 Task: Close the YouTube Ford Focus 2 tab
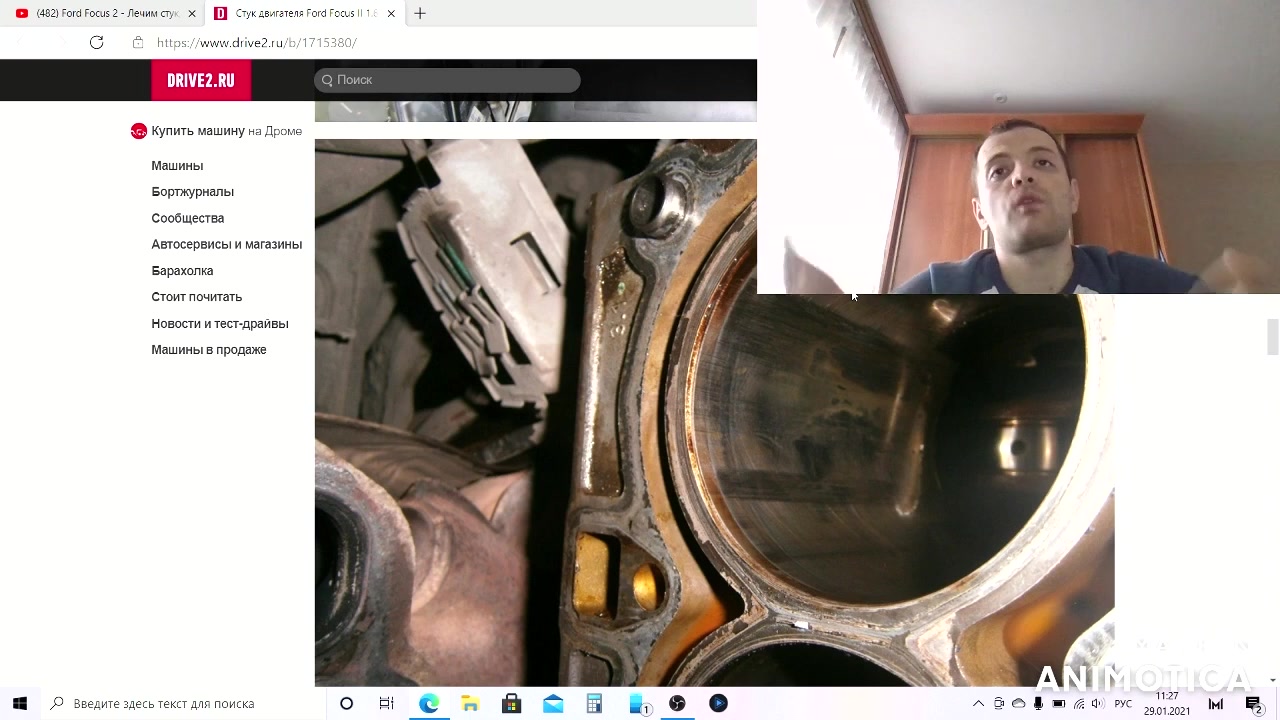(x=192, y=14)
